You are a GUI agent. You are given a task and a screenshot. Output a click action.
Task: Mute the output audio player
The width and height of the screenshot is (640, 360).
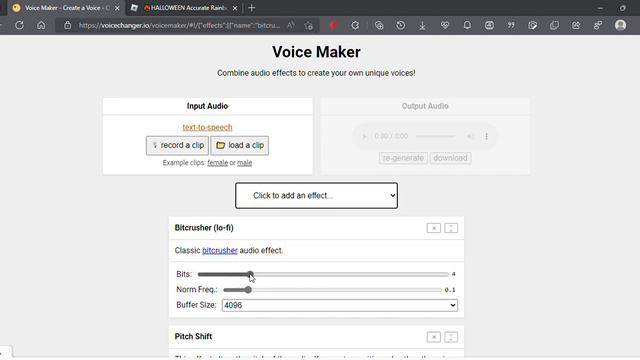point(470,136)
